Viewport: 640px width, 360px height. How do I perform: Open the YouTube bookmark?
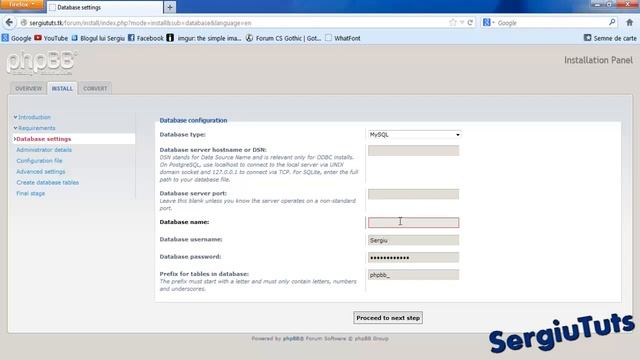click(x=51, y=38)
